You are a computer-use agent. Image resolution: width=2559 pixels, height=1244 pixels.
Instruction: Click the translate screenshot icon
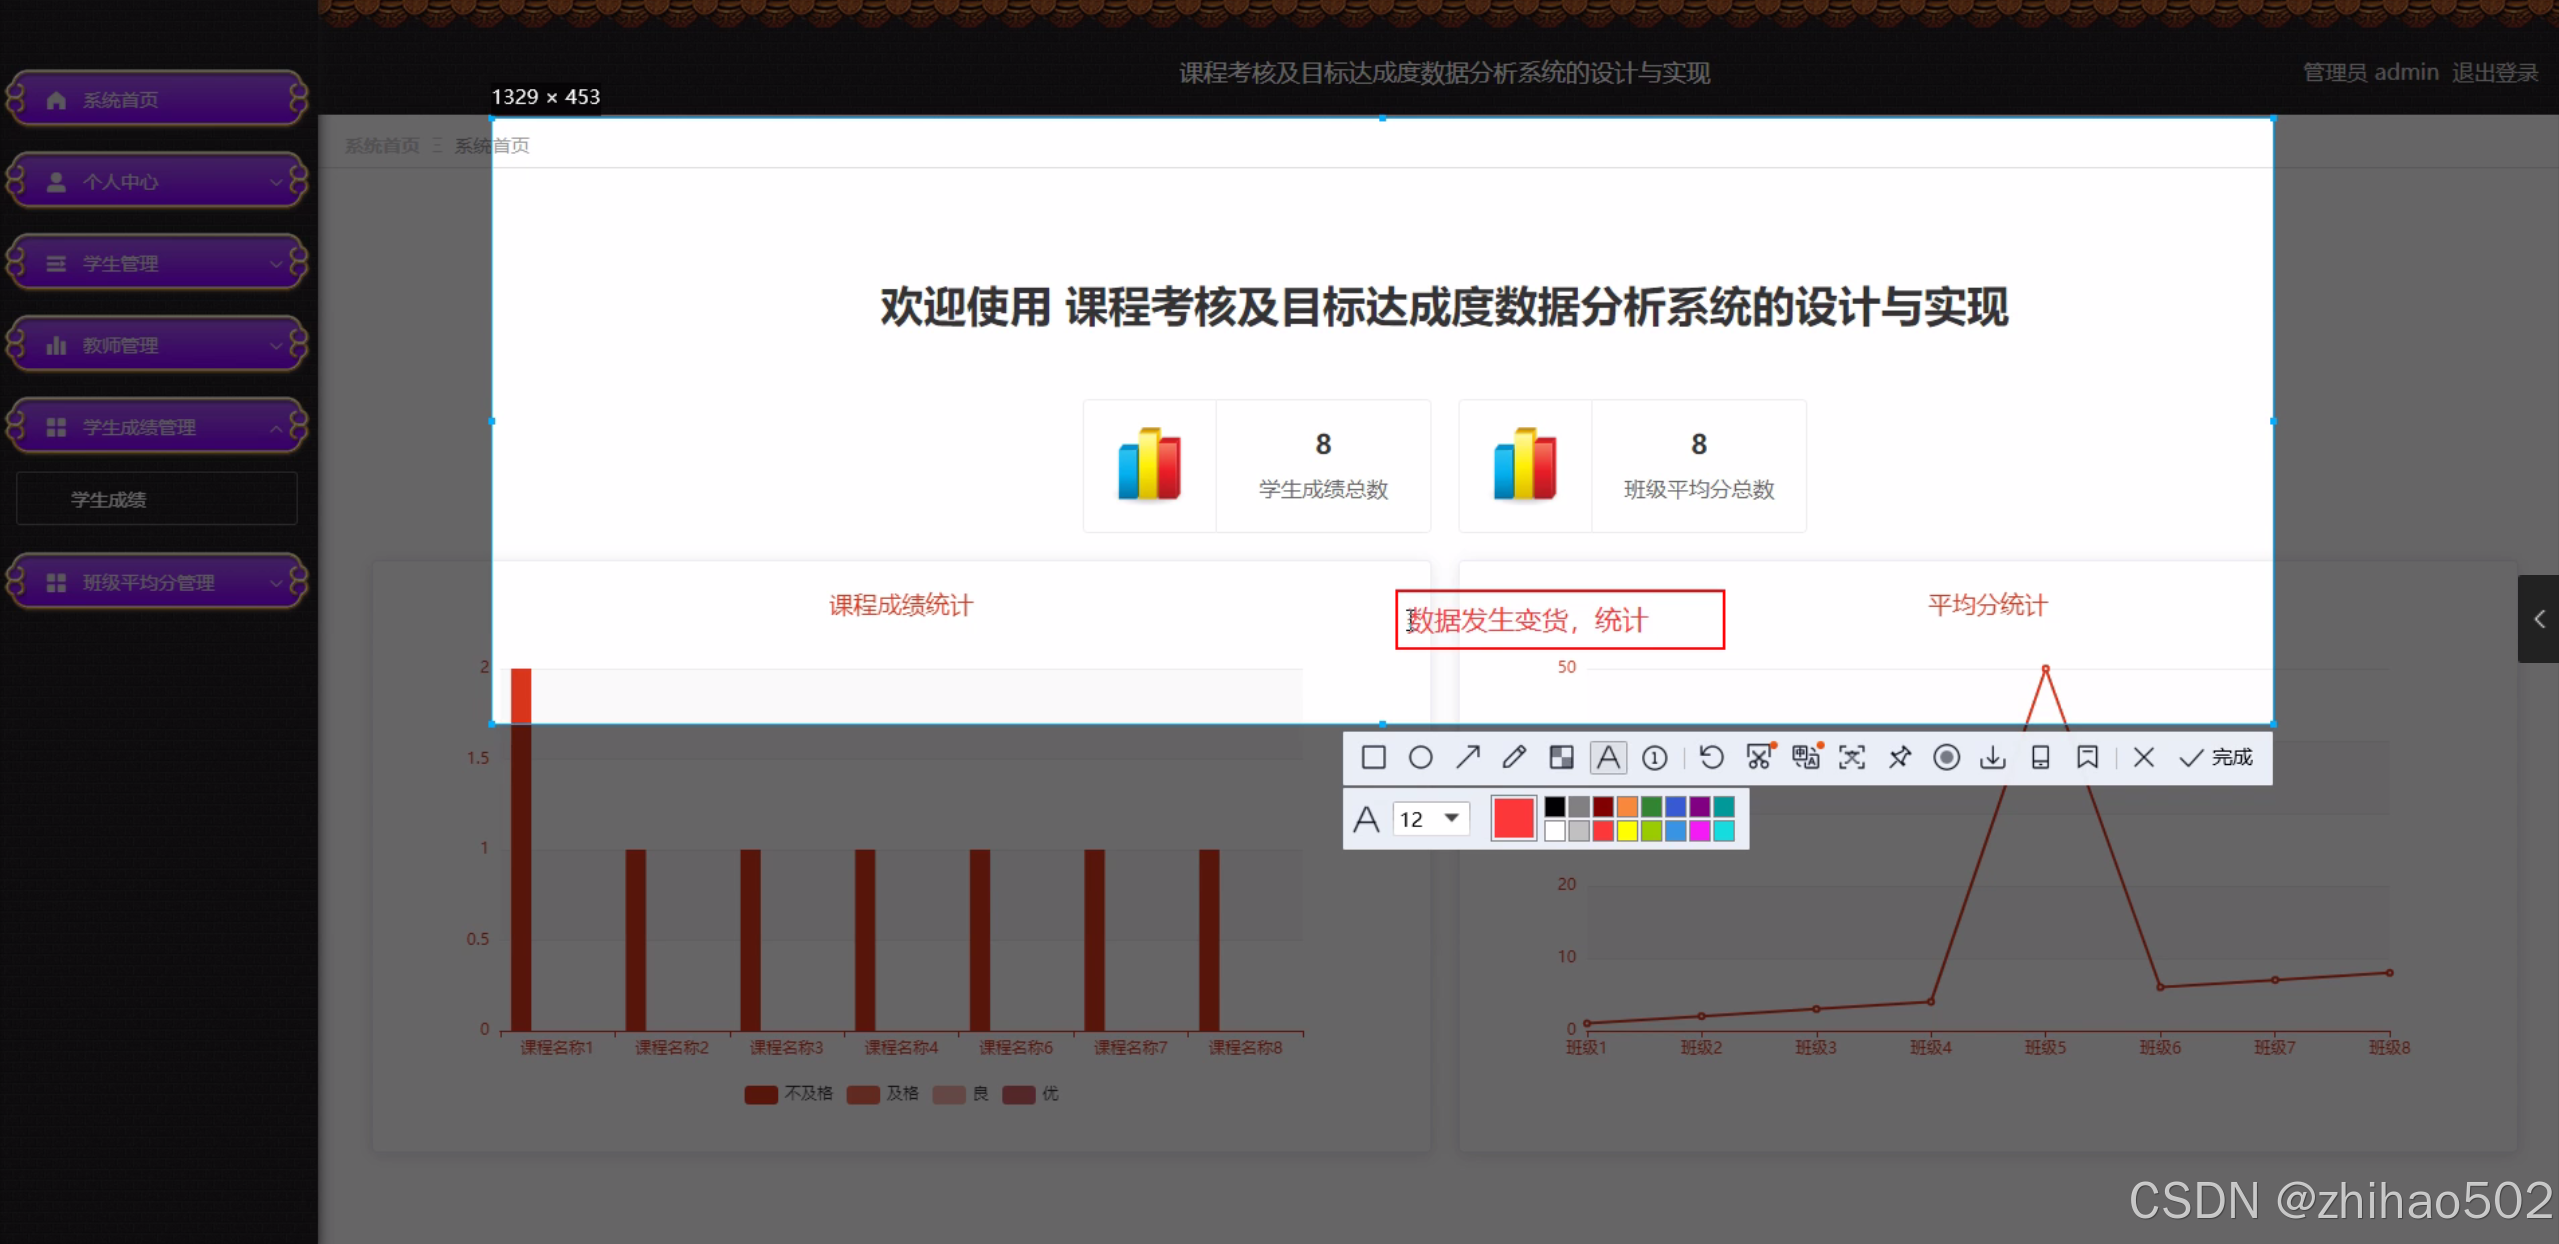(x=1806, y=757)
